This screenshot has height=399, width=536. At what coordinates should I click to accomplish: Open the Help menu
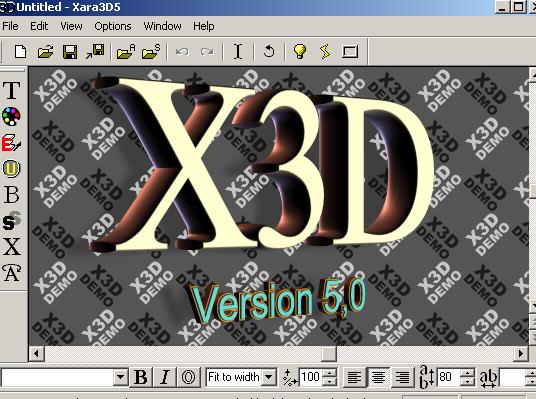click(x=204, y=26)
